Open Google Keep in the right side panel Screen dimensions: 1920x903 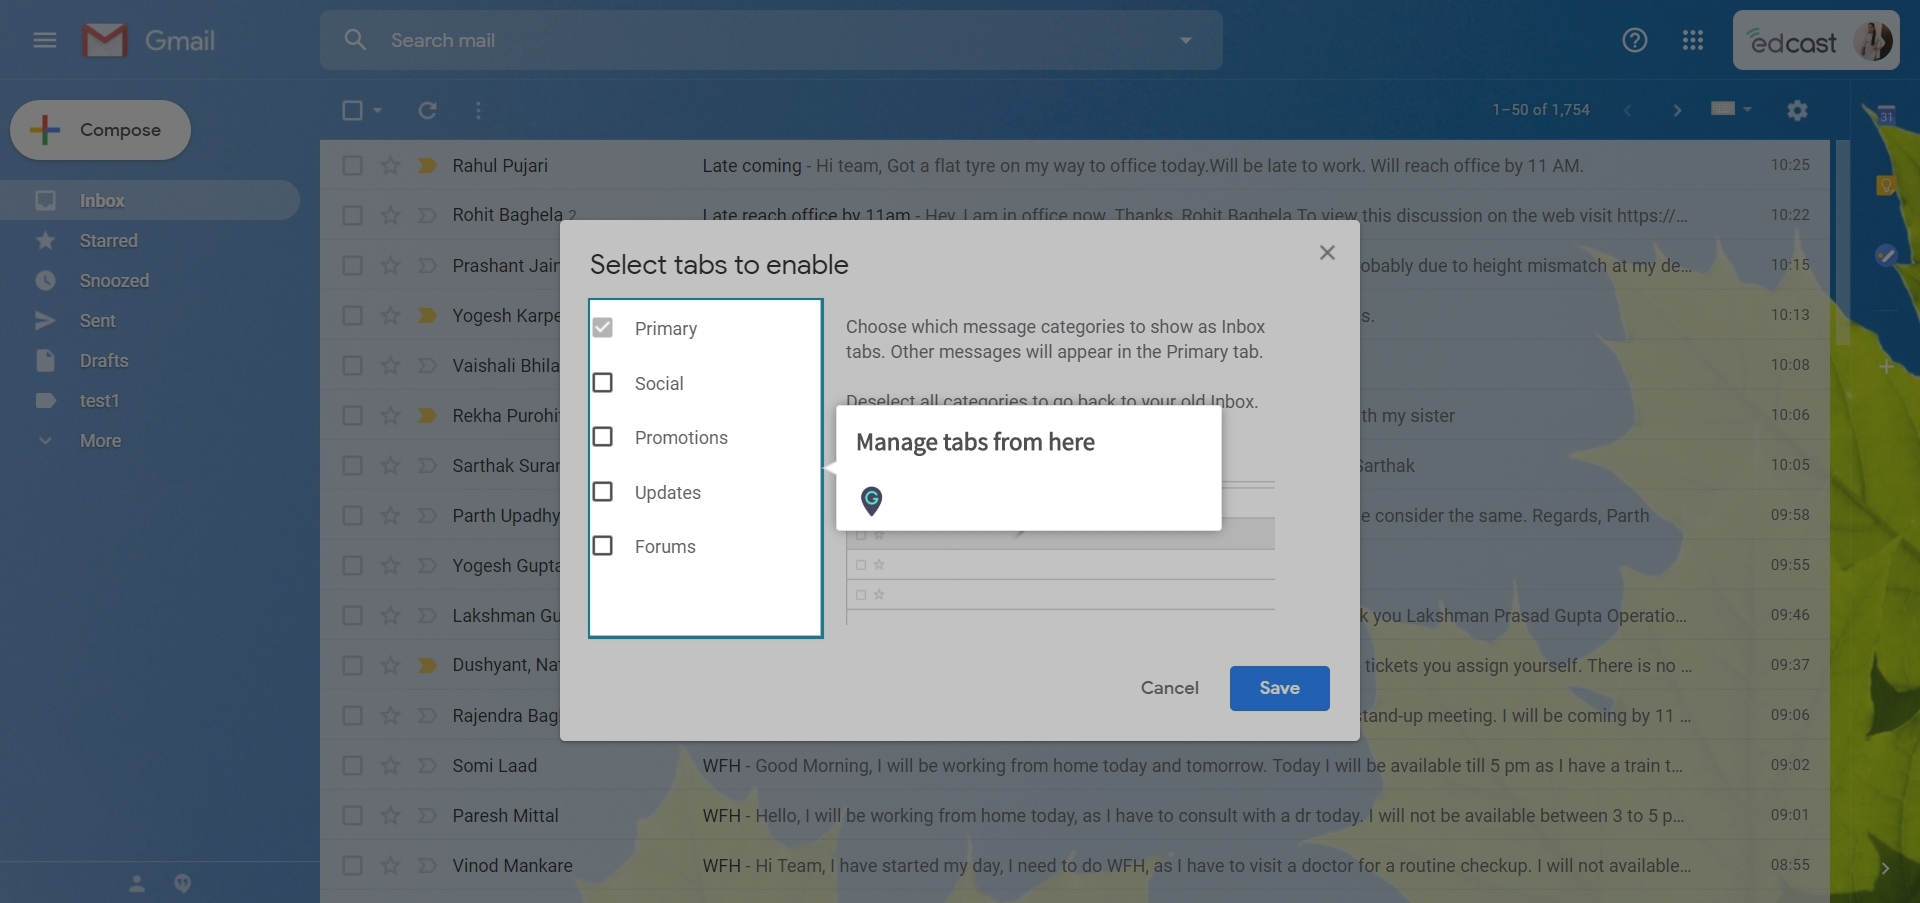[x=1887, y=184]
